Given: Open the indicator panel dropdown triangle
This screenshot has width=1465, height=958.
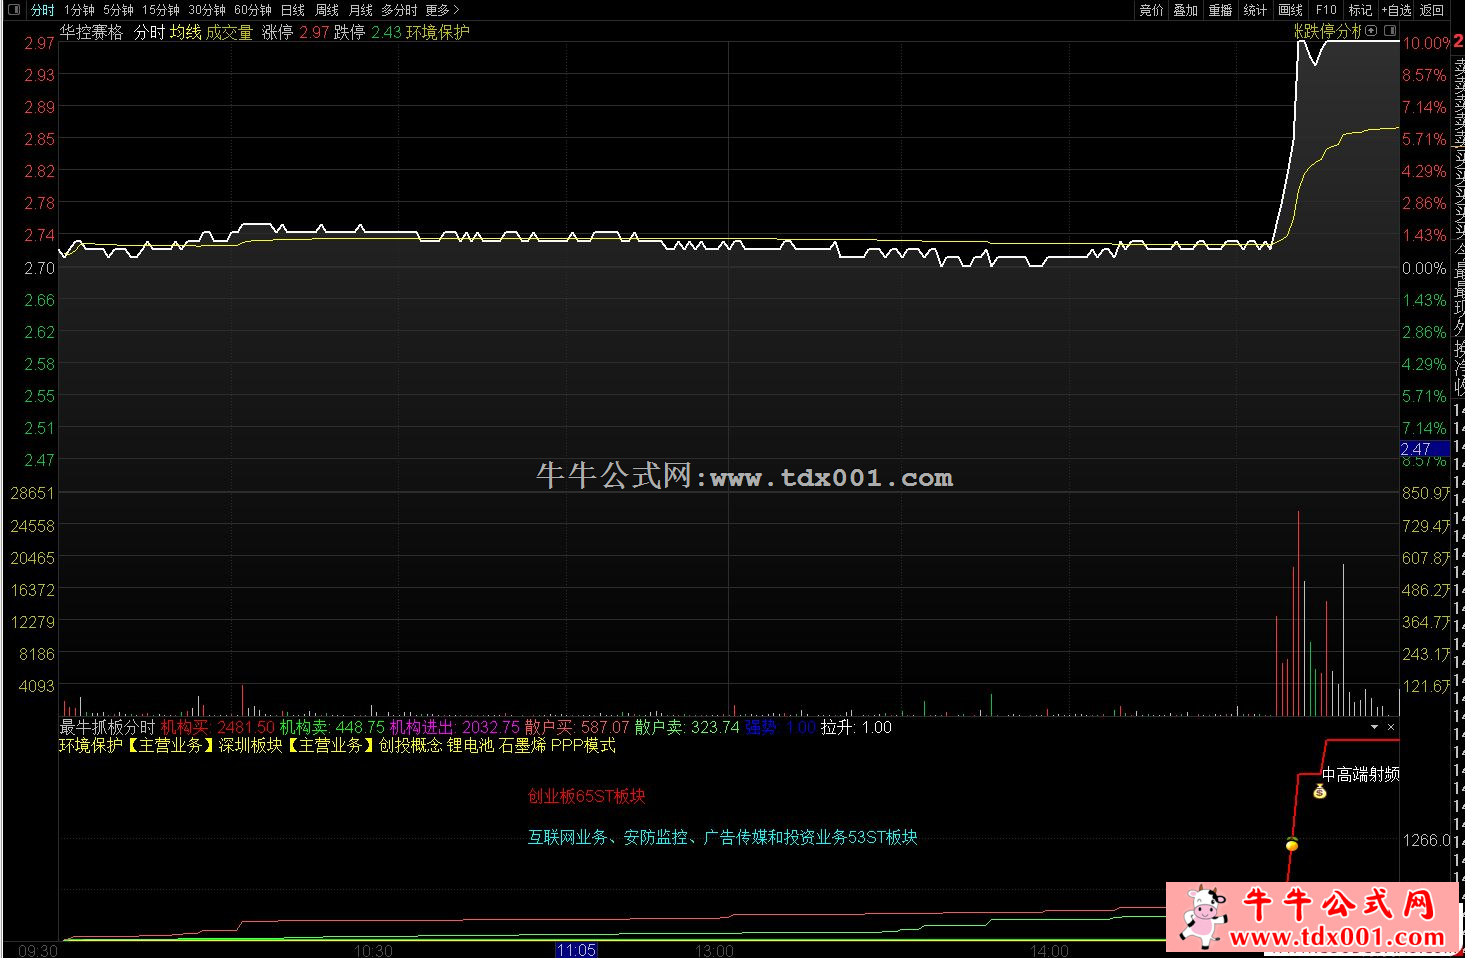Looking at the screenshot, I should (x=1374, y=727).
